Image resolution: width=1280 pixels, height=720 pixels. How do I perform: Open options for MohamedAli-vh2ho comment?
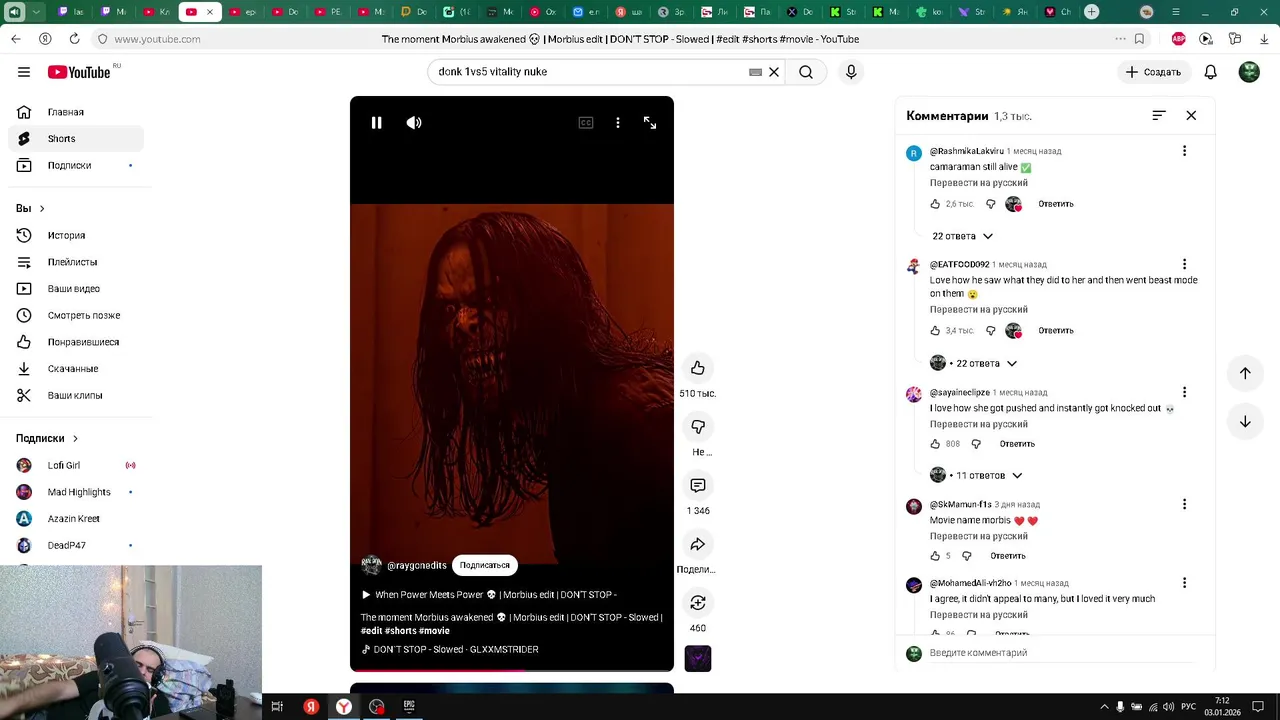1184,583
